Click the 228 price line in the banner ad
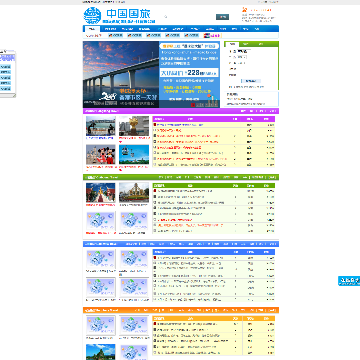The width and height of the screenshot is (360, 360). click(x=190, y=72)
